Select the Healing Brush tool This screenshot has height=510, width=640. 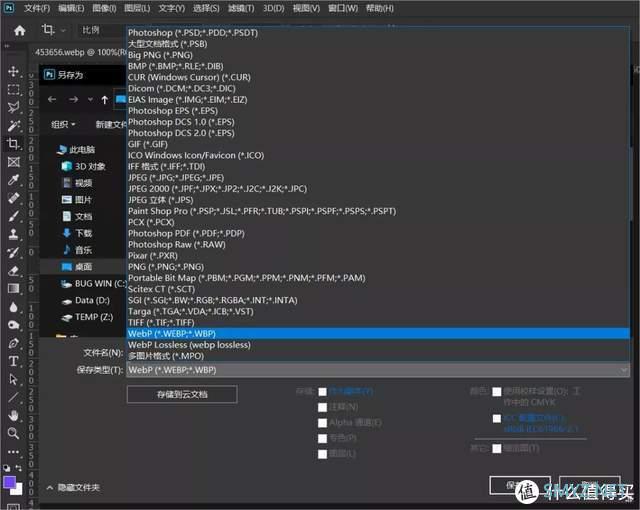click(13, 198)
